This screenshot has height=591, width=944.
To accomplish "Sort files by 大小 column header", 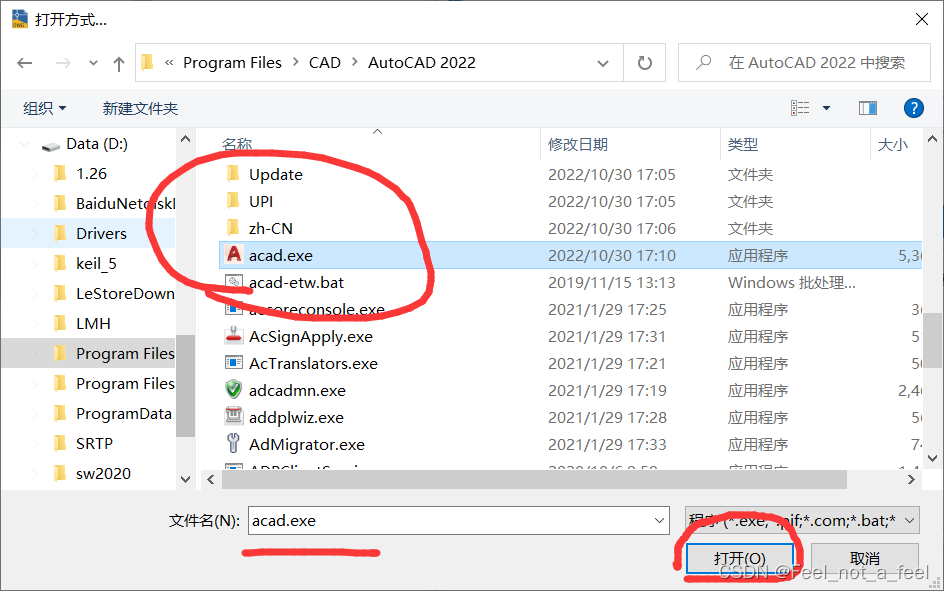I will point(893,144).
